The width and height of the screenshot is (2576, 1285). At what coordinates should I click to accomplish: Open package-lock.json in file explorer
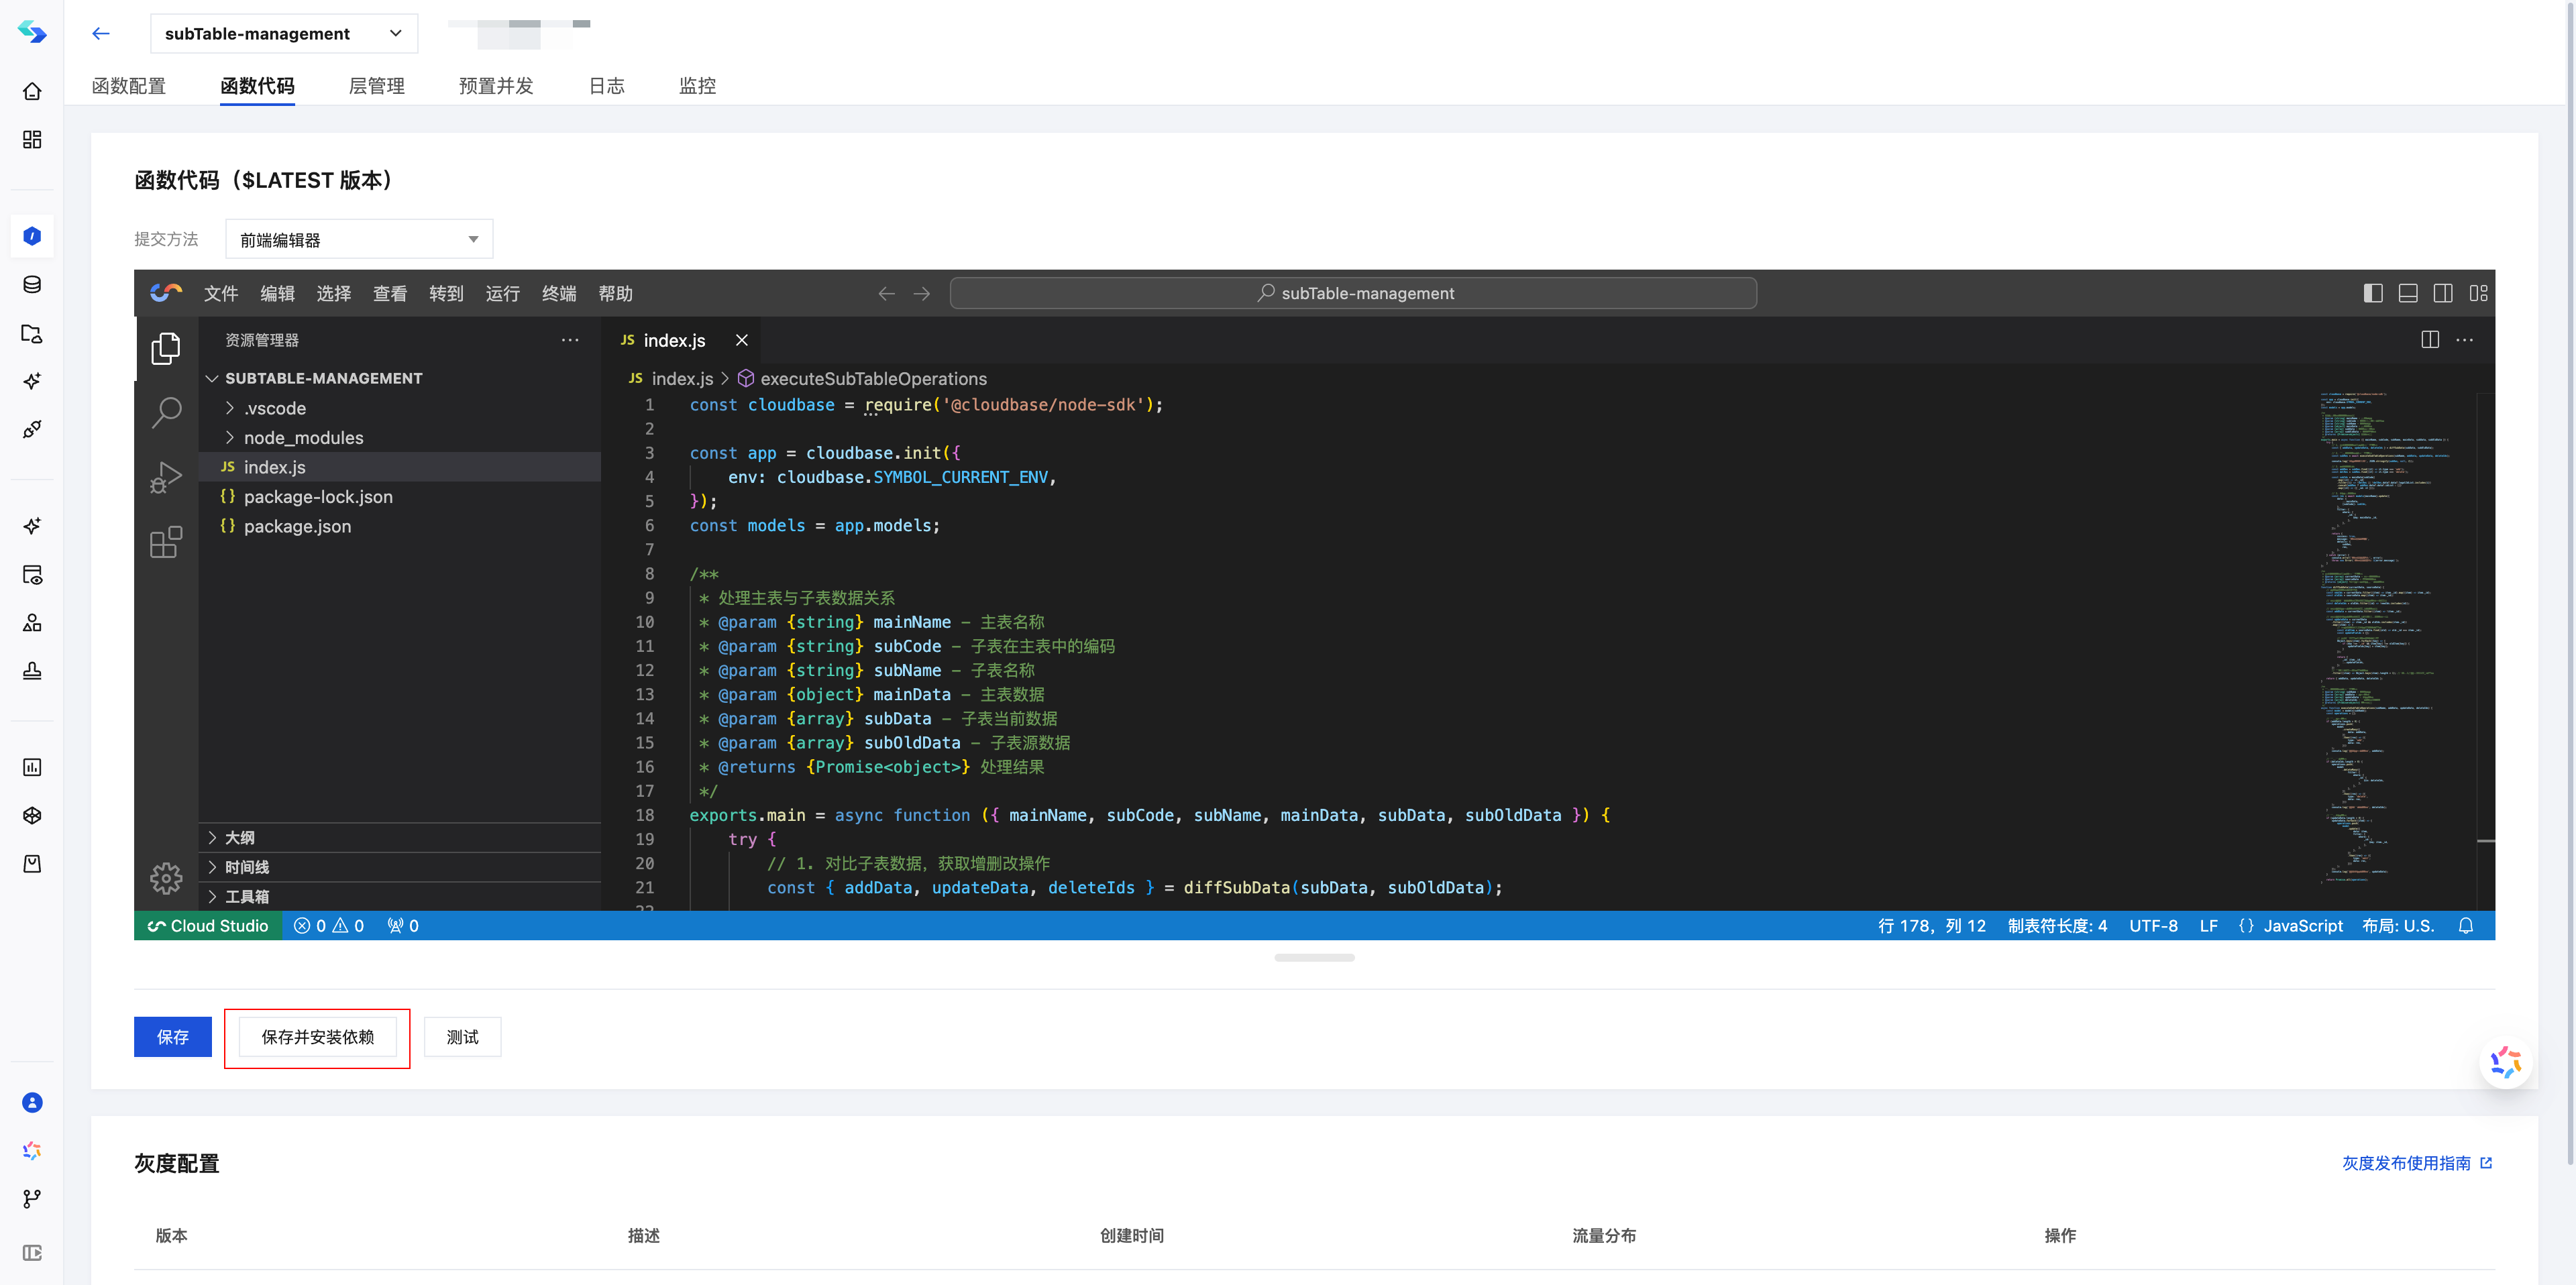(400, 497)
